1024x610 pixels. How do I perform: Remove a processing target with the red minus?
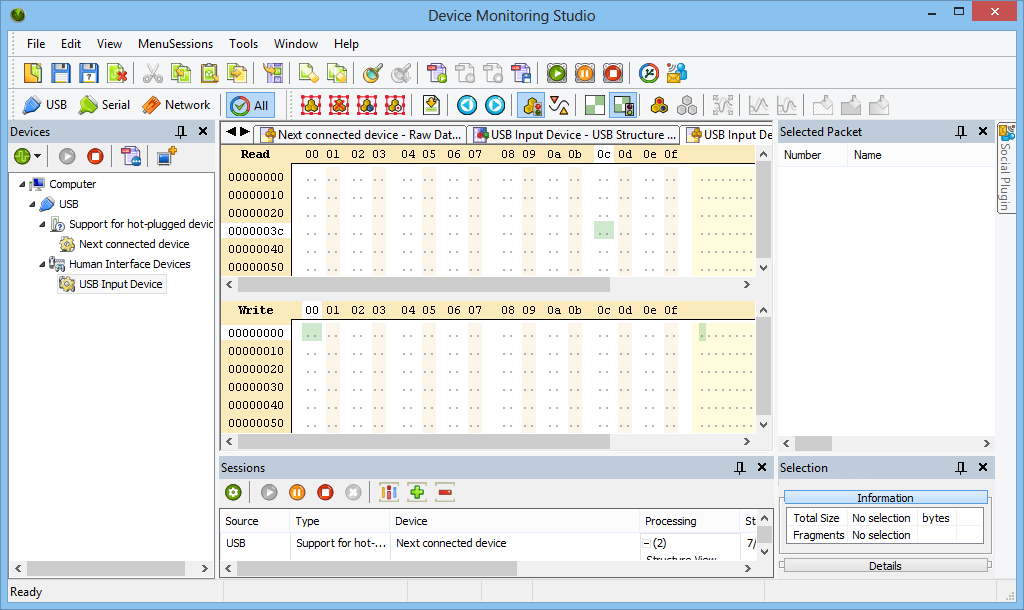(x=443, y=492)
